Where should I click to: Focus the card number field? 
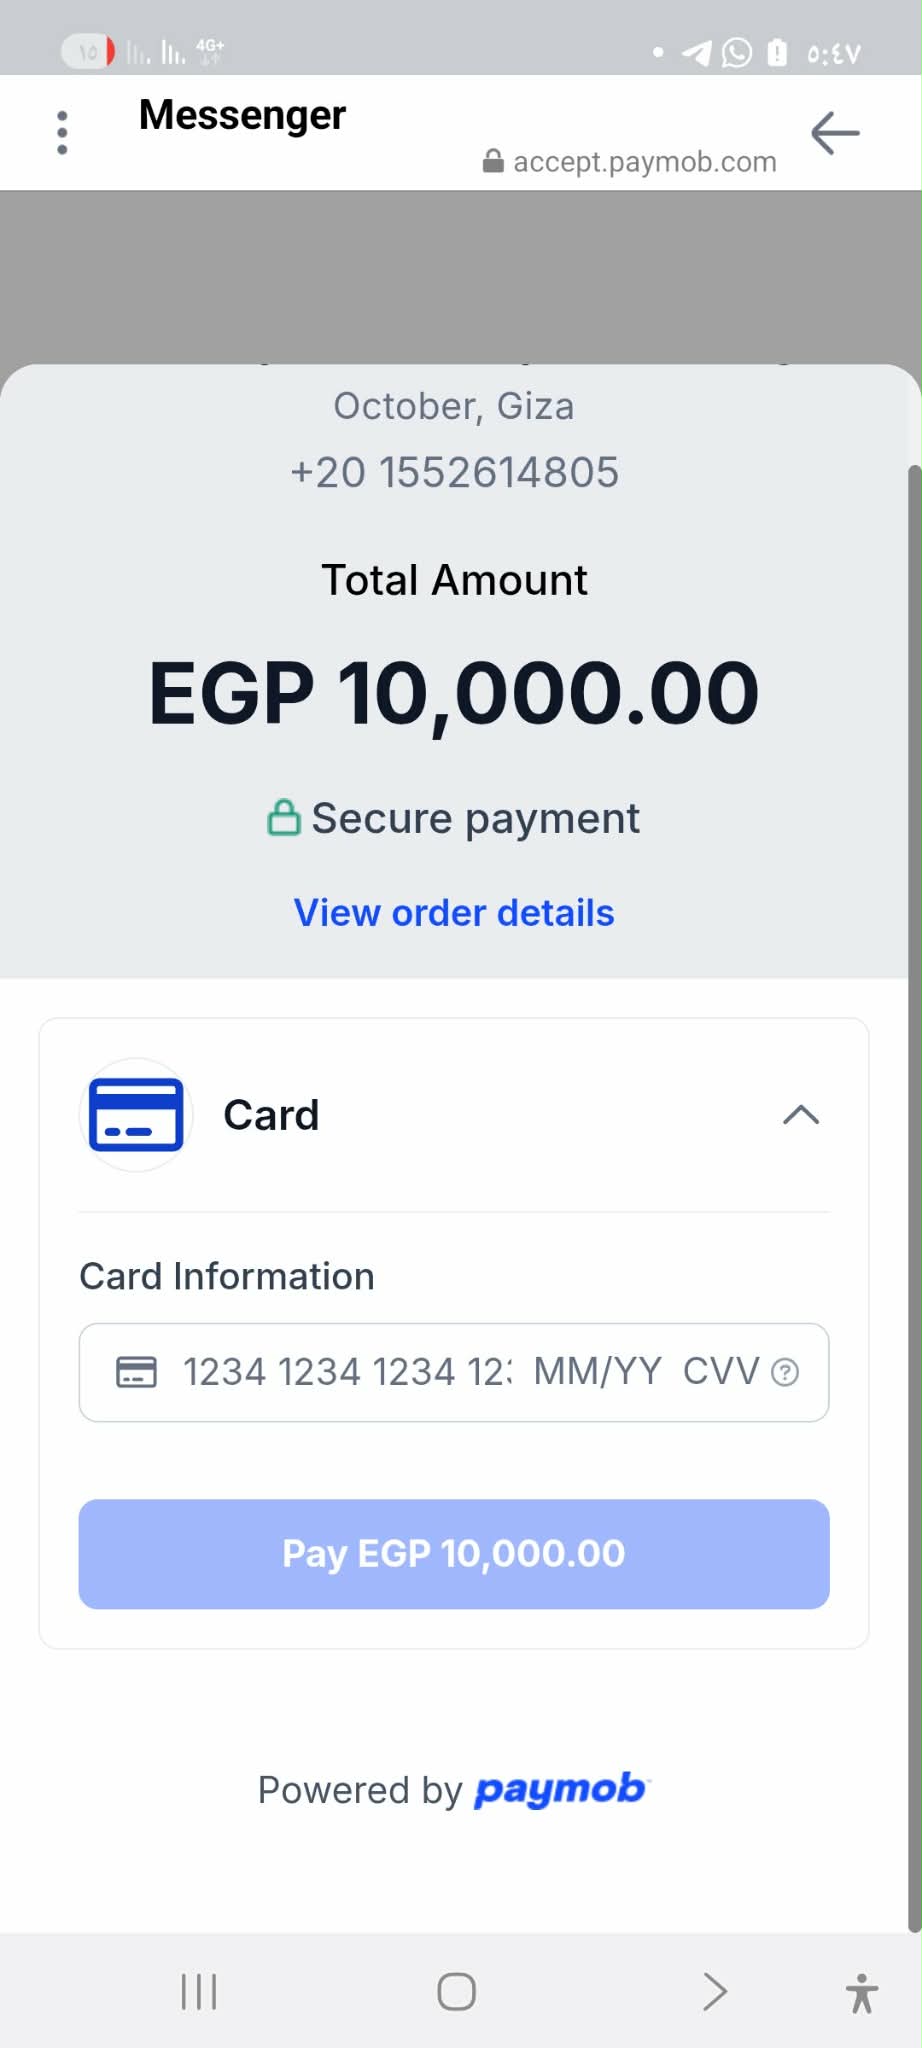click(x=345, y=1372)
